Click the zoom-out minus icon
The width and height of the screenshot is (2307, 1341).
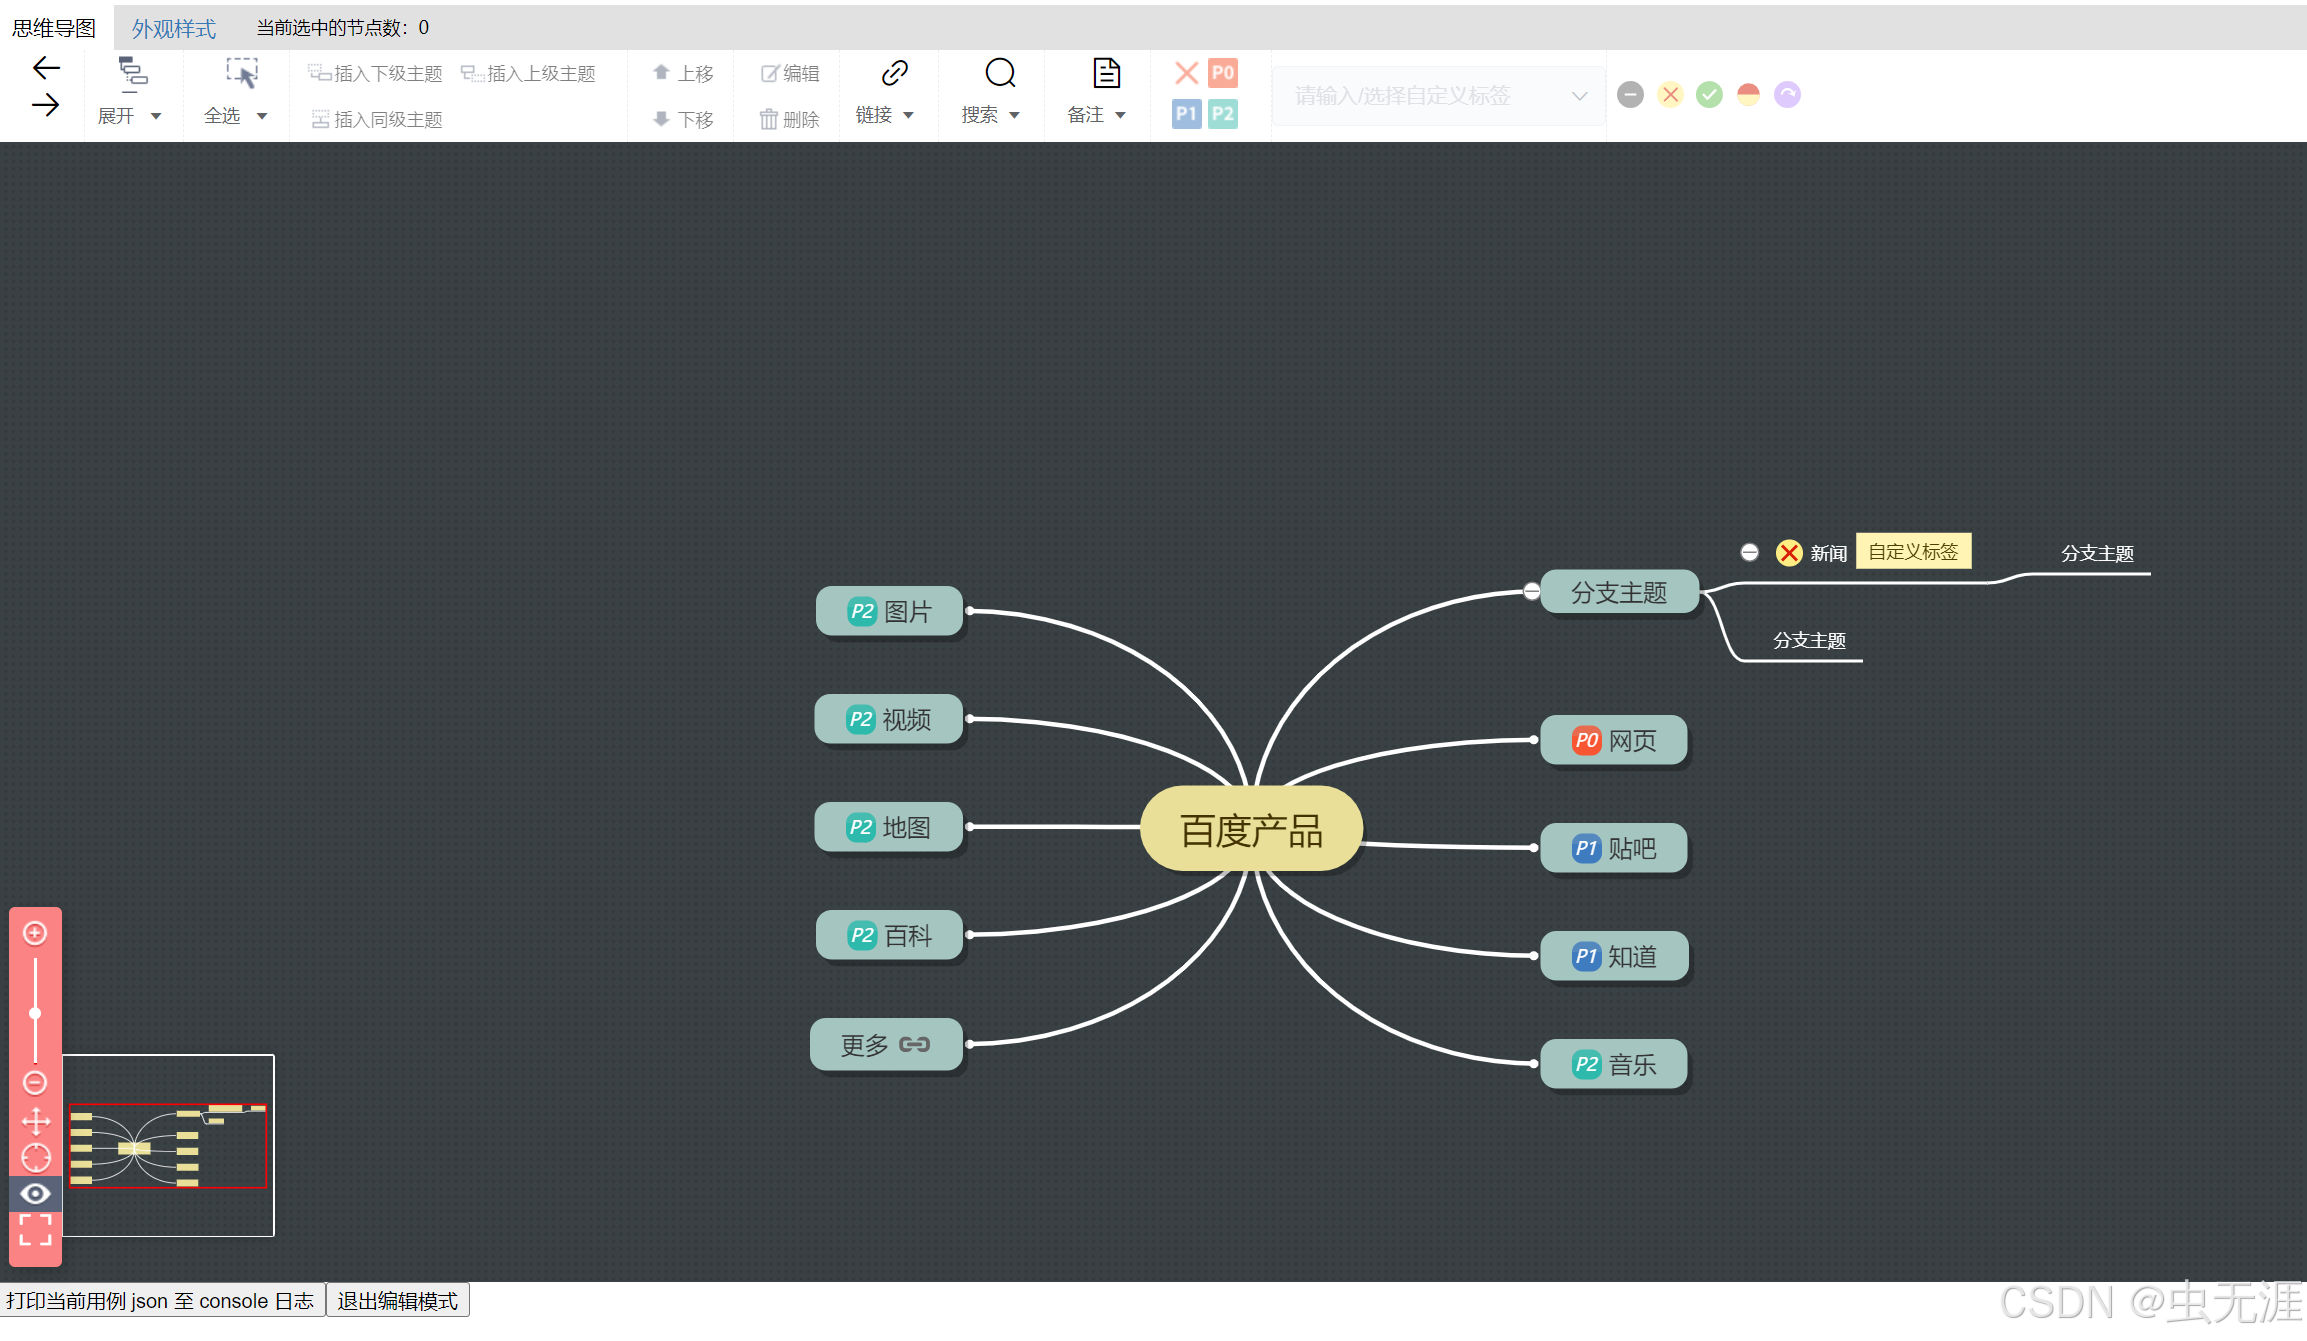point(35,1082)
